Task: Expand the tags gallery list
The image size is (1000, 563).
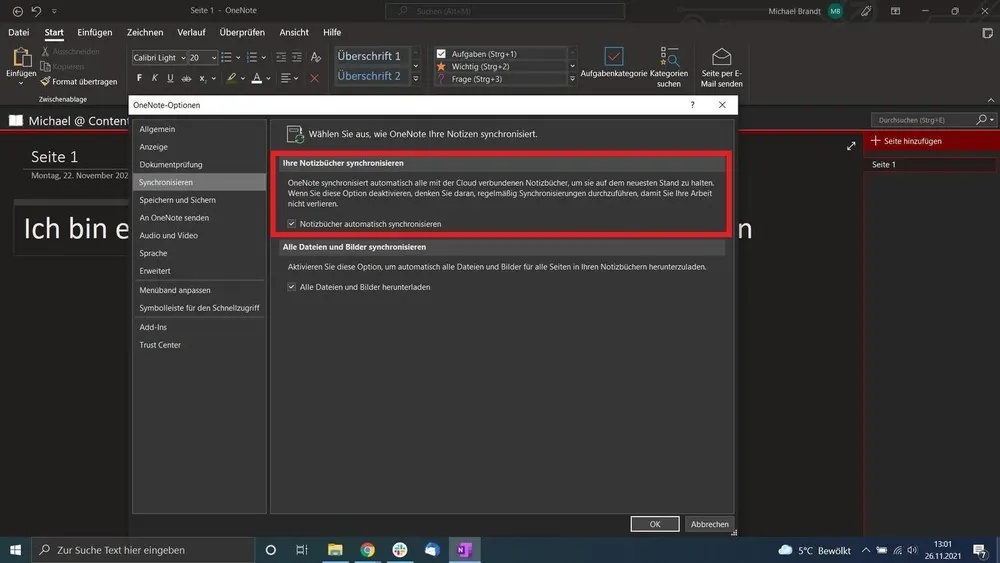Action: (572, 79)
